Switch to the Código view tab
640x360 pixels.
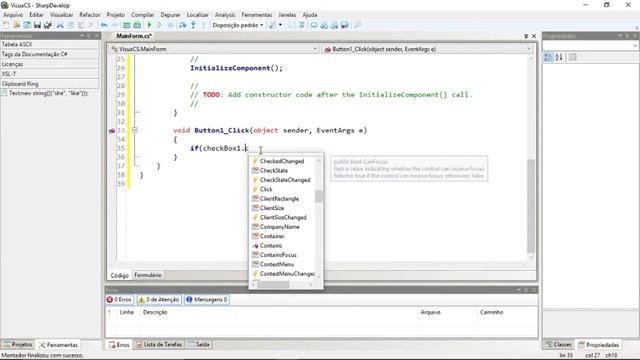click(120, 276)
